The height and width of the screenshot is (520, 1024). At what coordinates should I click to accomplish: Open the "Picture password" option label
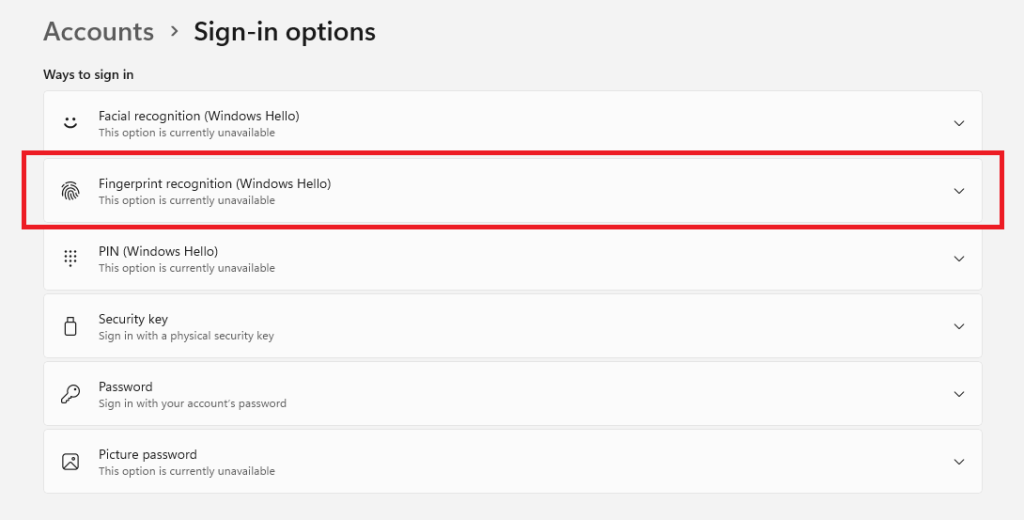[x=147, y=455]
